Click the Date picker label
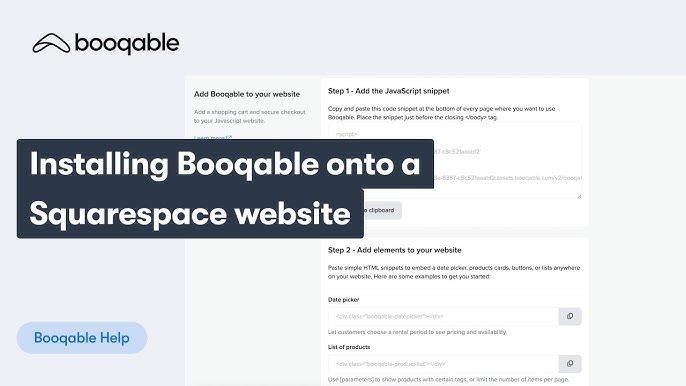This screenshot has width=686, height=386. (x=343, y=300)
